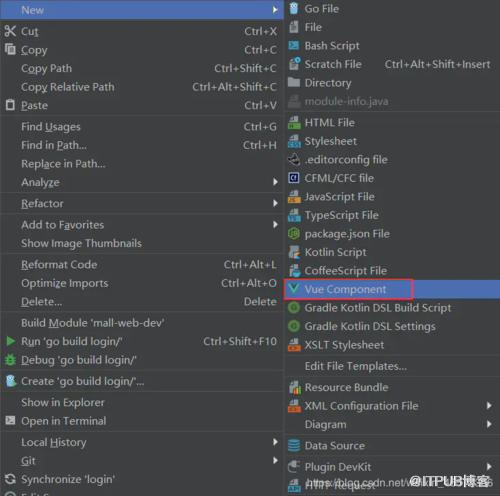The height and width of the screenshot is (496, 500).
Task: Click the green Run arrow icon
Action: click(x=11, y=341)
